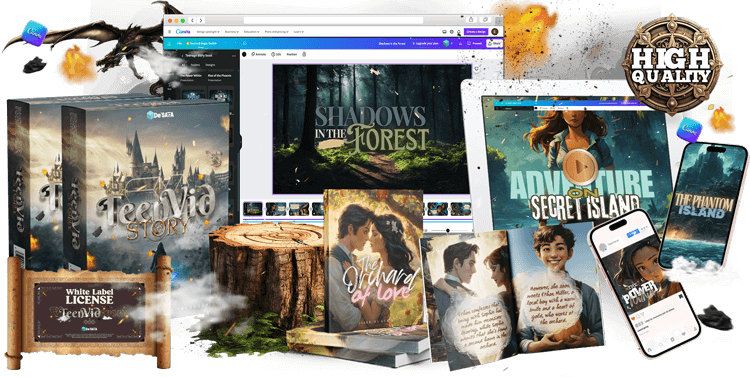Select the first page thumbnail in timeline
This screenshot has width=750, height=377.
(x=253, y=209)
